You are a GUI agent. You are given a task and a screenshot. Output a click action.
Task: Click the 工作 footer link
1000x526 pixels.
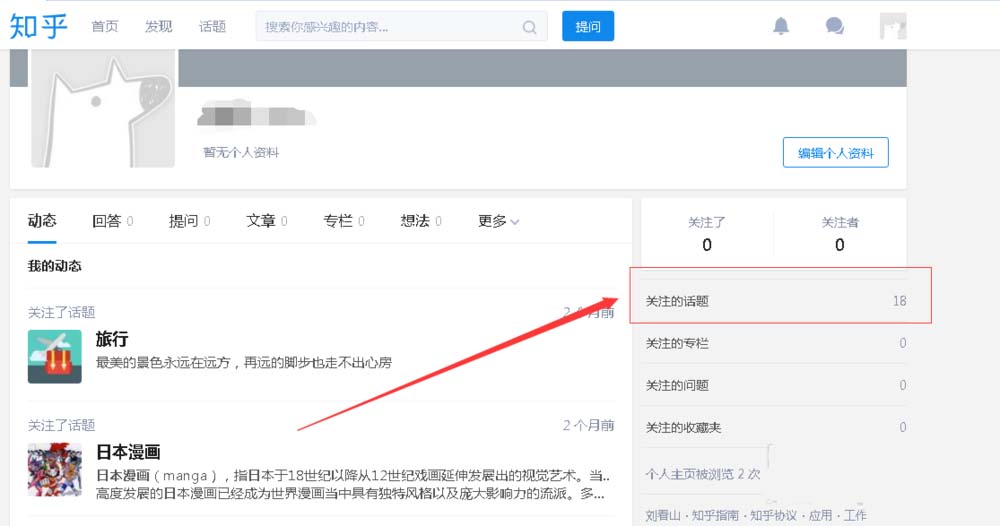click(x=855, y=515)
